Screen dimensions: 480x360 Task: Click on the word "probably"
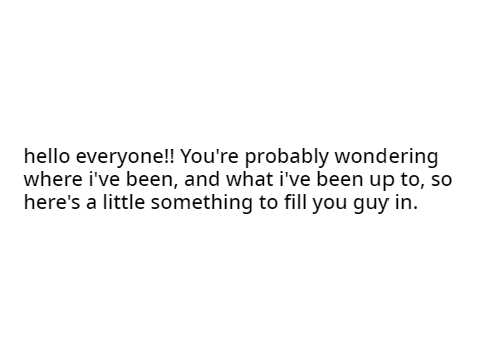point(287,157)
